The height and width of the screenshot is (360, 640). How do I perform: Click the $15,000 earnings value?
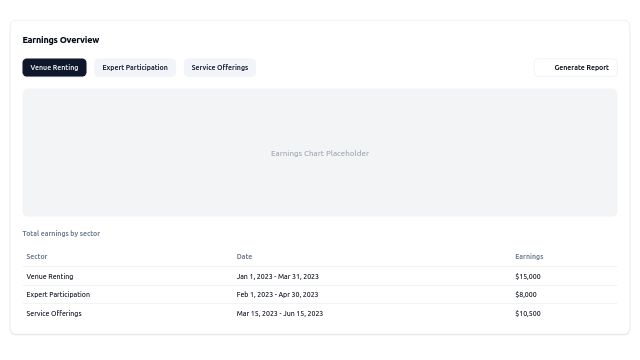[528, 276]
